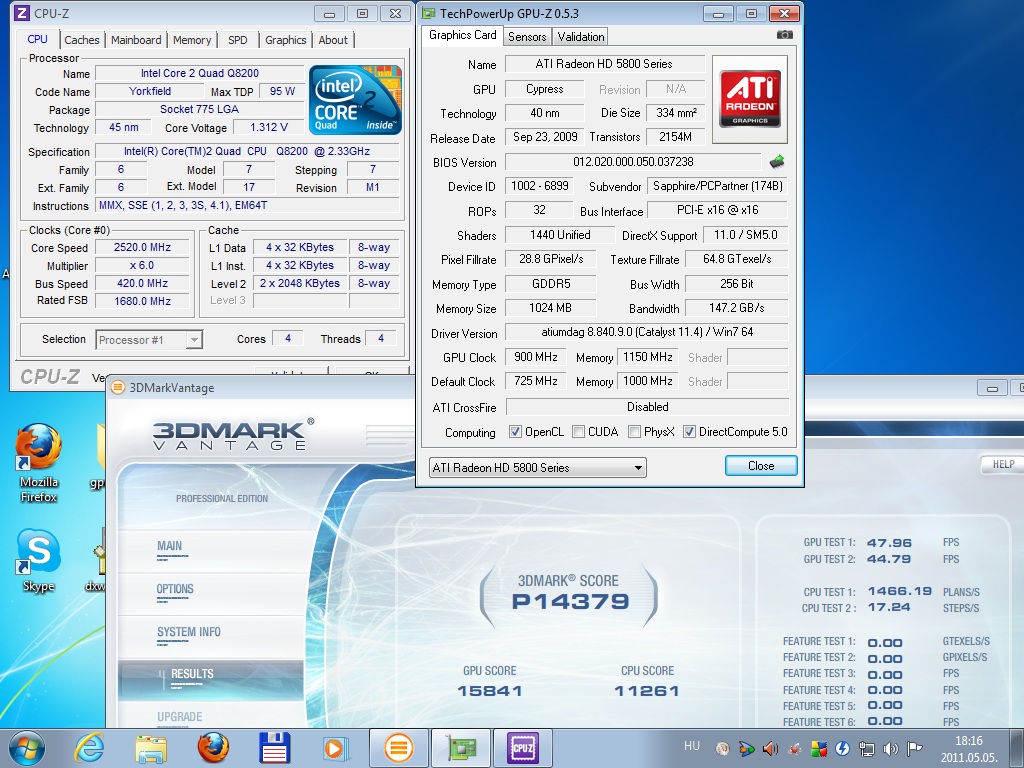Open MAIN section in 3DMark Vantage

[x=169, y=546]
